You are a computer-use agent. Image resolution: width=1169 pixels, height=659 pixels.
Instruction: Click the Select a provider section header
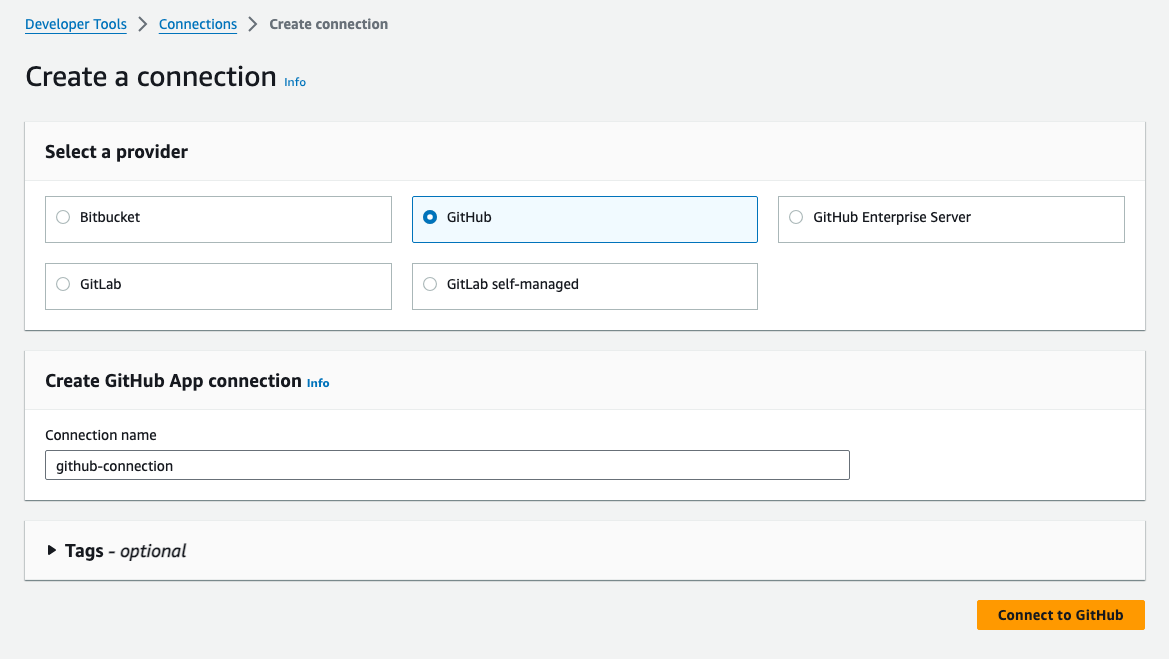tap(116, 152)
